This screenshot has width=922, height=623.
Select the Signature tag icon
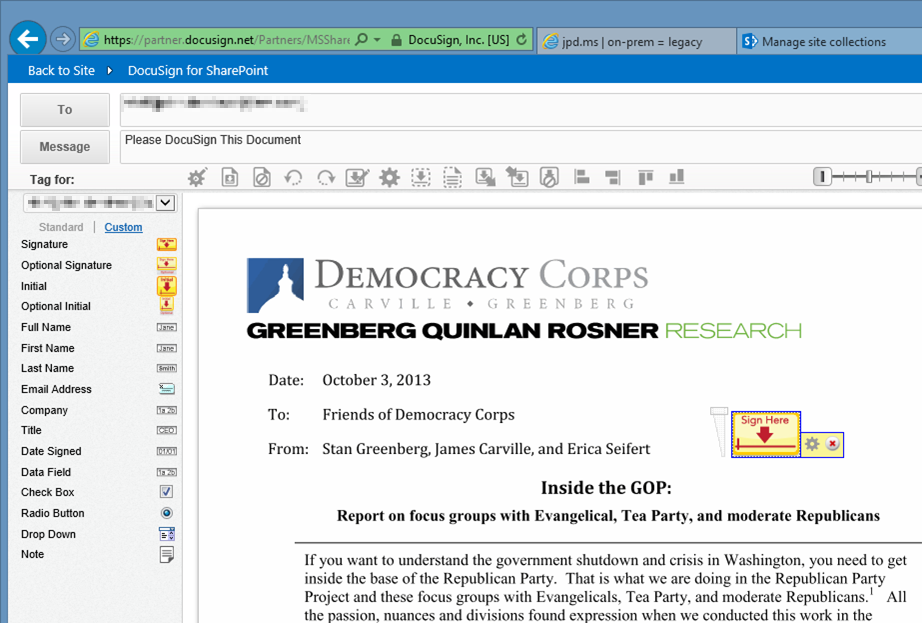tap(167, 244)
